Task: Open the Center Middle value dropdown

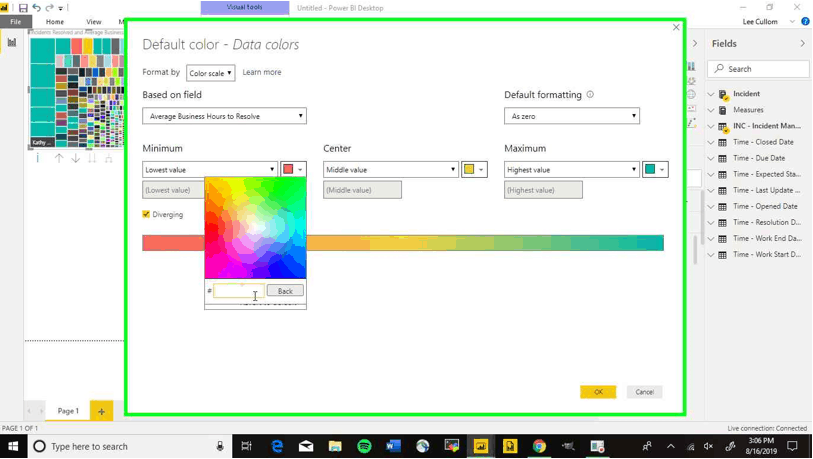Action: coord(391,170)
